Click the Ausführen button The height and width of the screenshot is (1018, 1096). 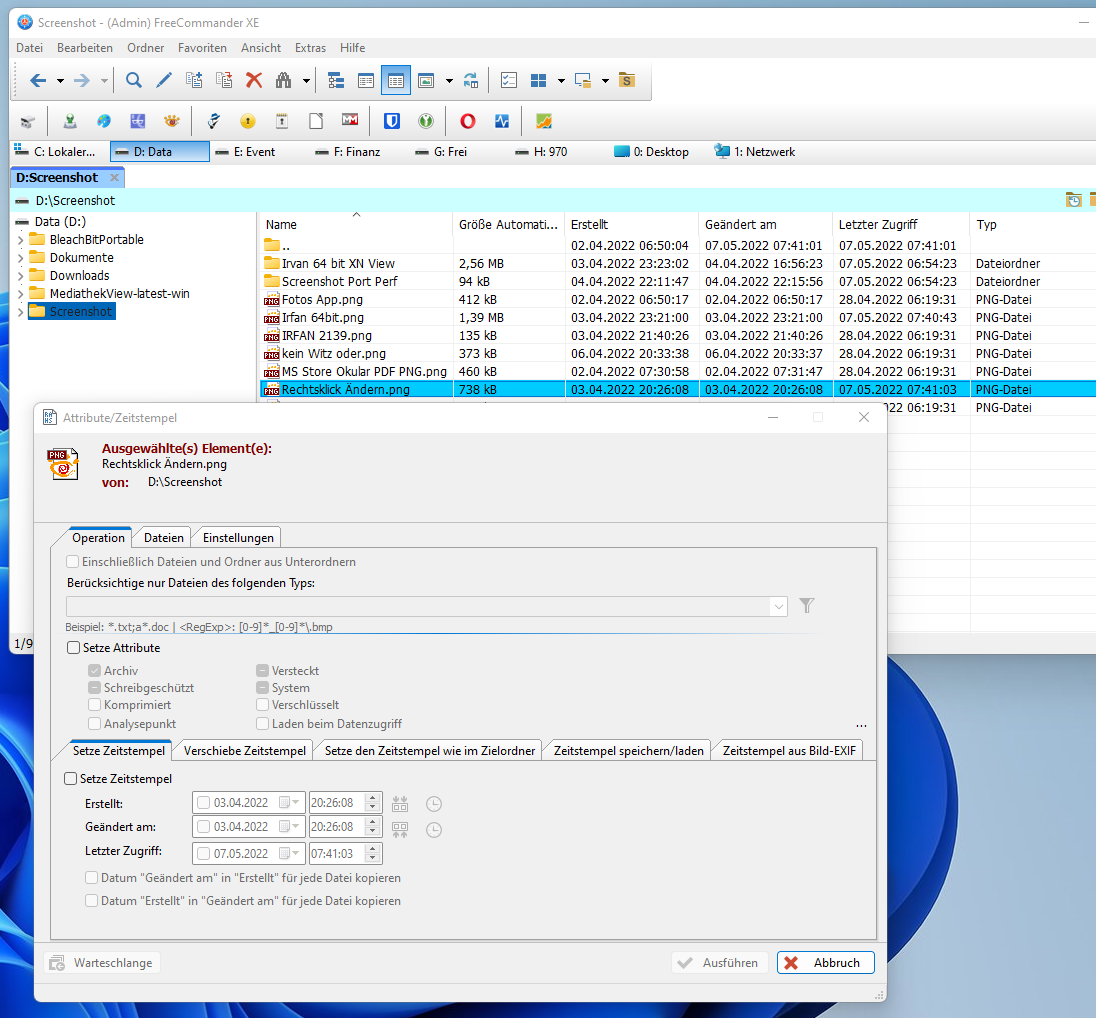point(720,963)
